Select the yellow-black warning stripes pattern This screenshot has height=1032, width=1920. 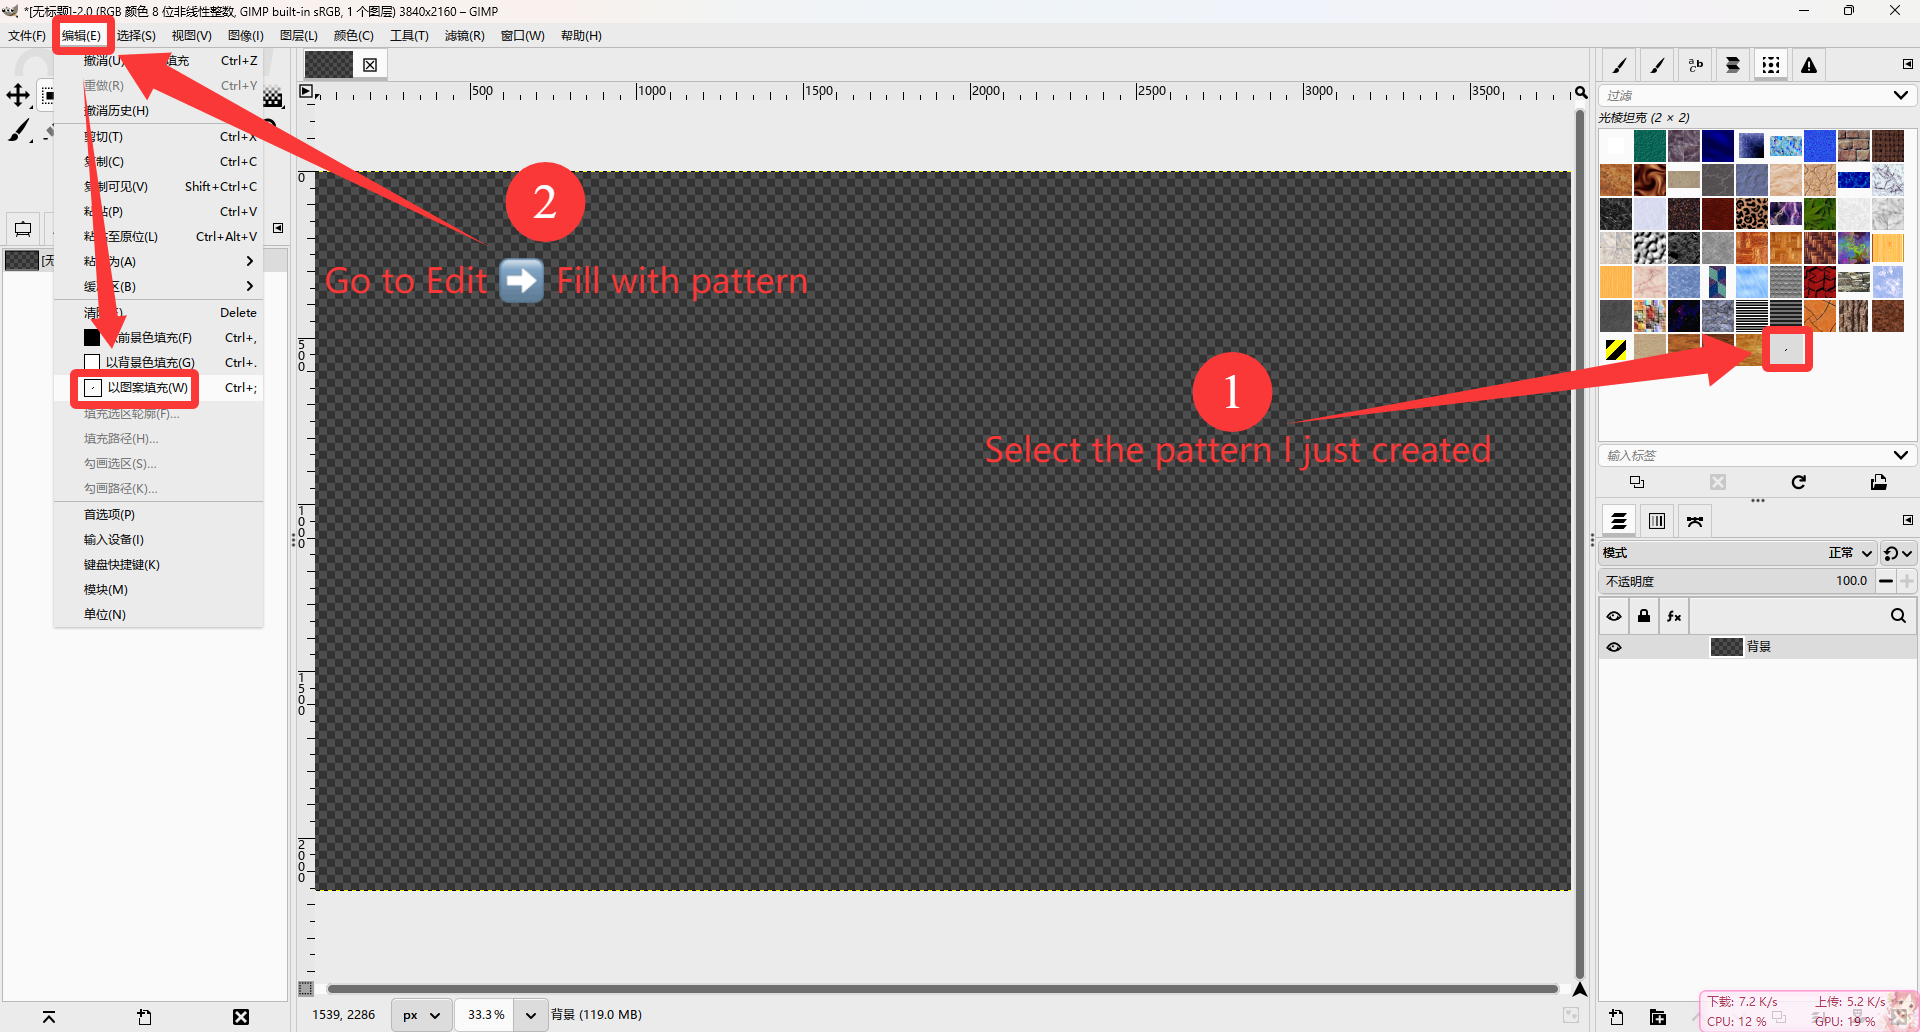pyautogui.click(x=1616, y=349)
